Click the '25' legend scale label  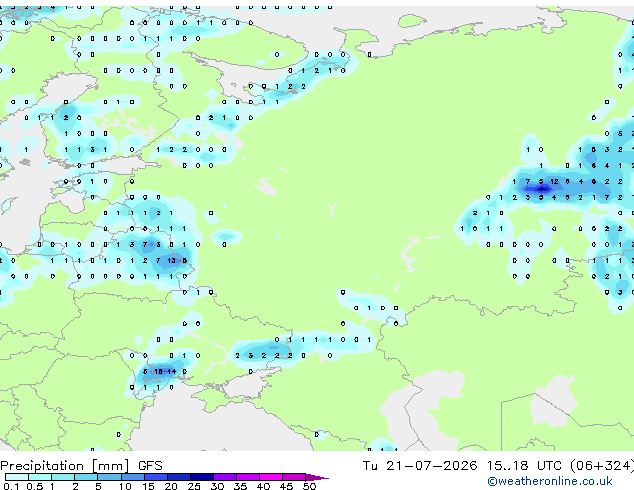pyautogui.click(x=194, y=486)
